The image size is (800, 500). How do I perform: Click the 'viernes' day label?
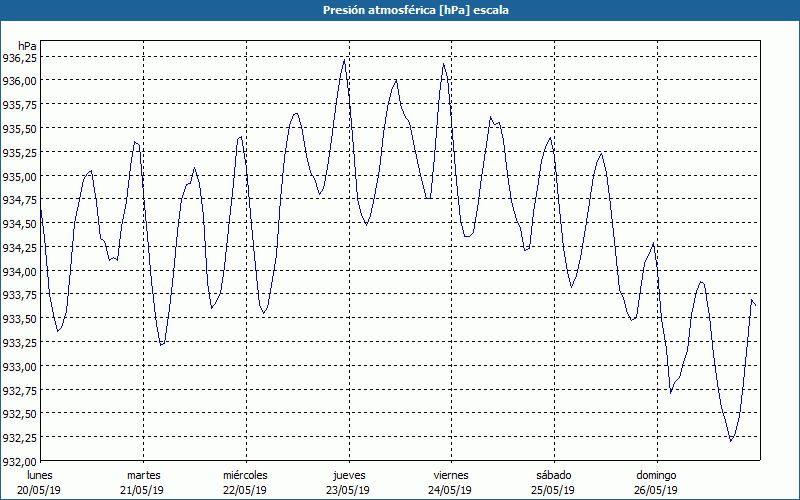pyautogui.click(x=451, y=475)
